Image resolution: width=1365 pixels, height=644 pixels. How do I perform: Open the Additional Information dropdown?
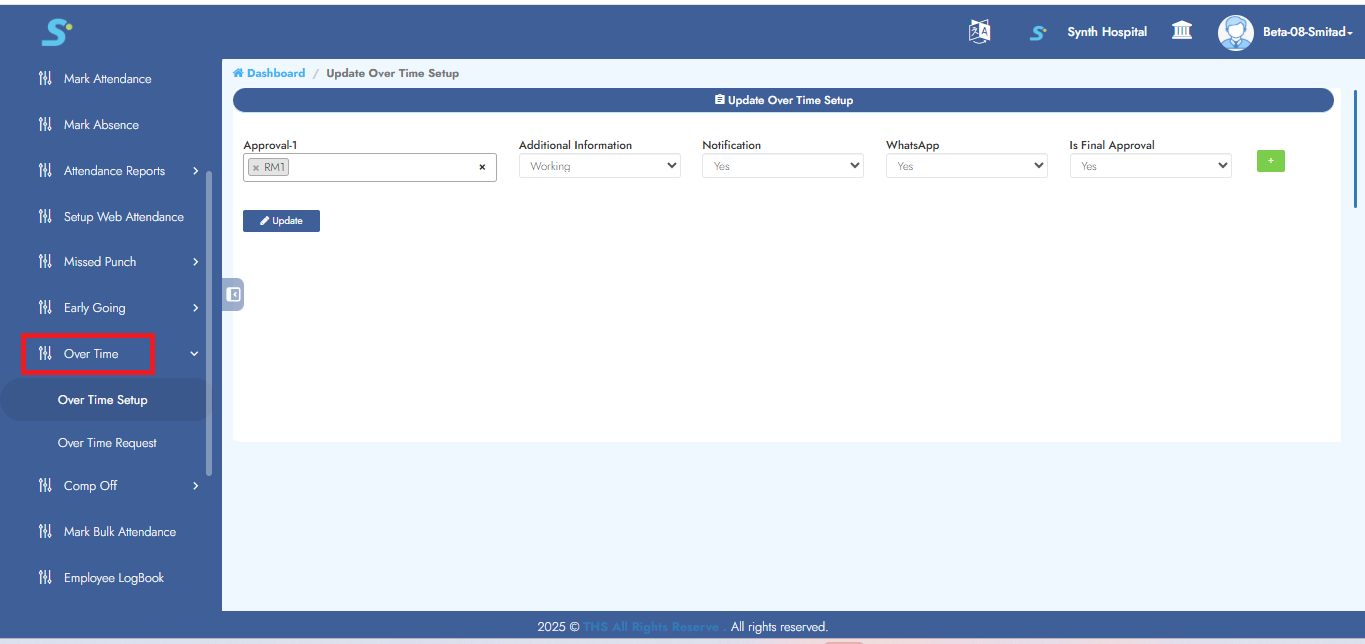(599, 167)
